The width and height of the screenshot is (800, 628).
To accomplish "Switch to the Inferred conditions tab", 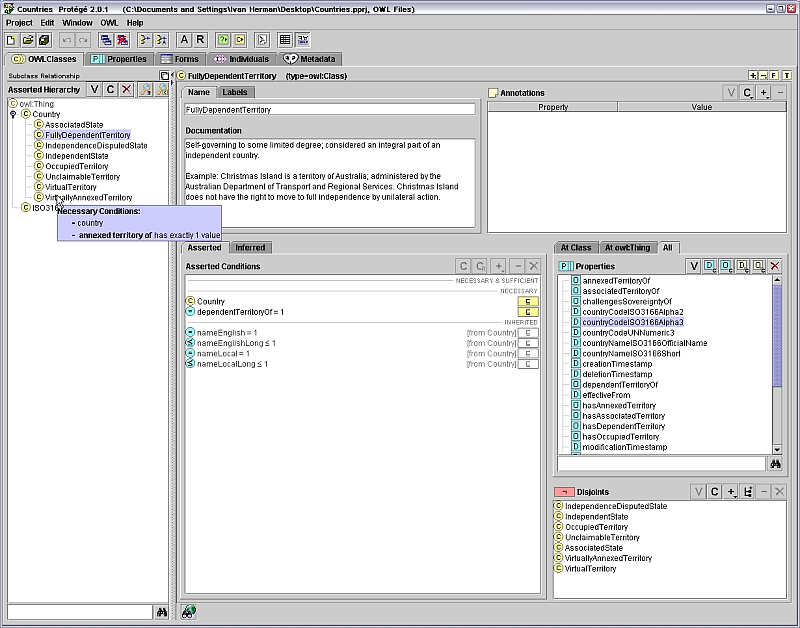I will pyautogui.click(x=250, y=247).
